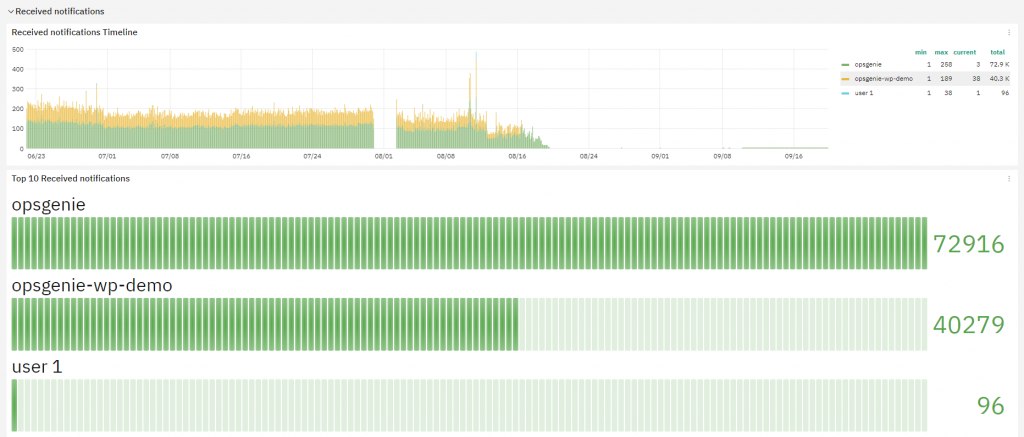Viewport: 1024px width, 437px height.
Task: Click the 72916 bar gauge value
Action: tap(968, 244)
